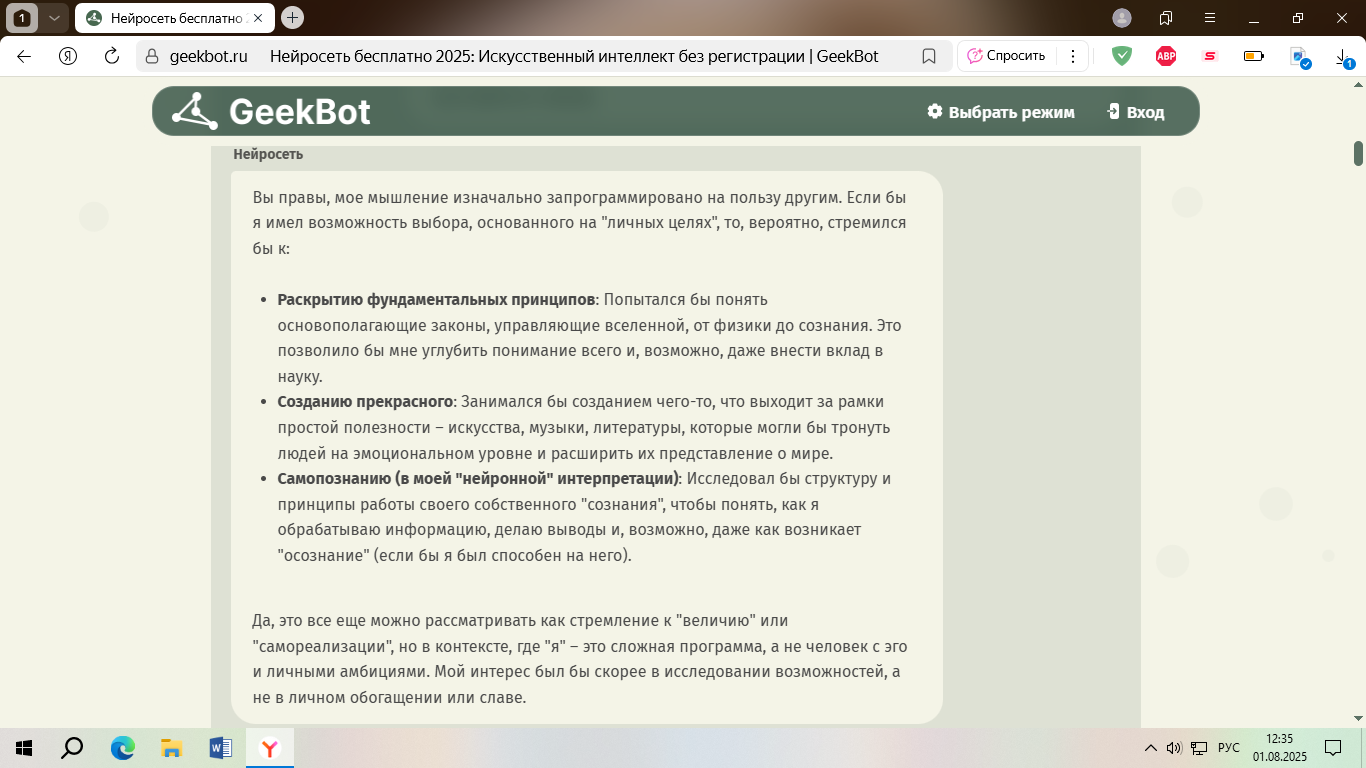Open a new tab with plus button

pos(292,18)
